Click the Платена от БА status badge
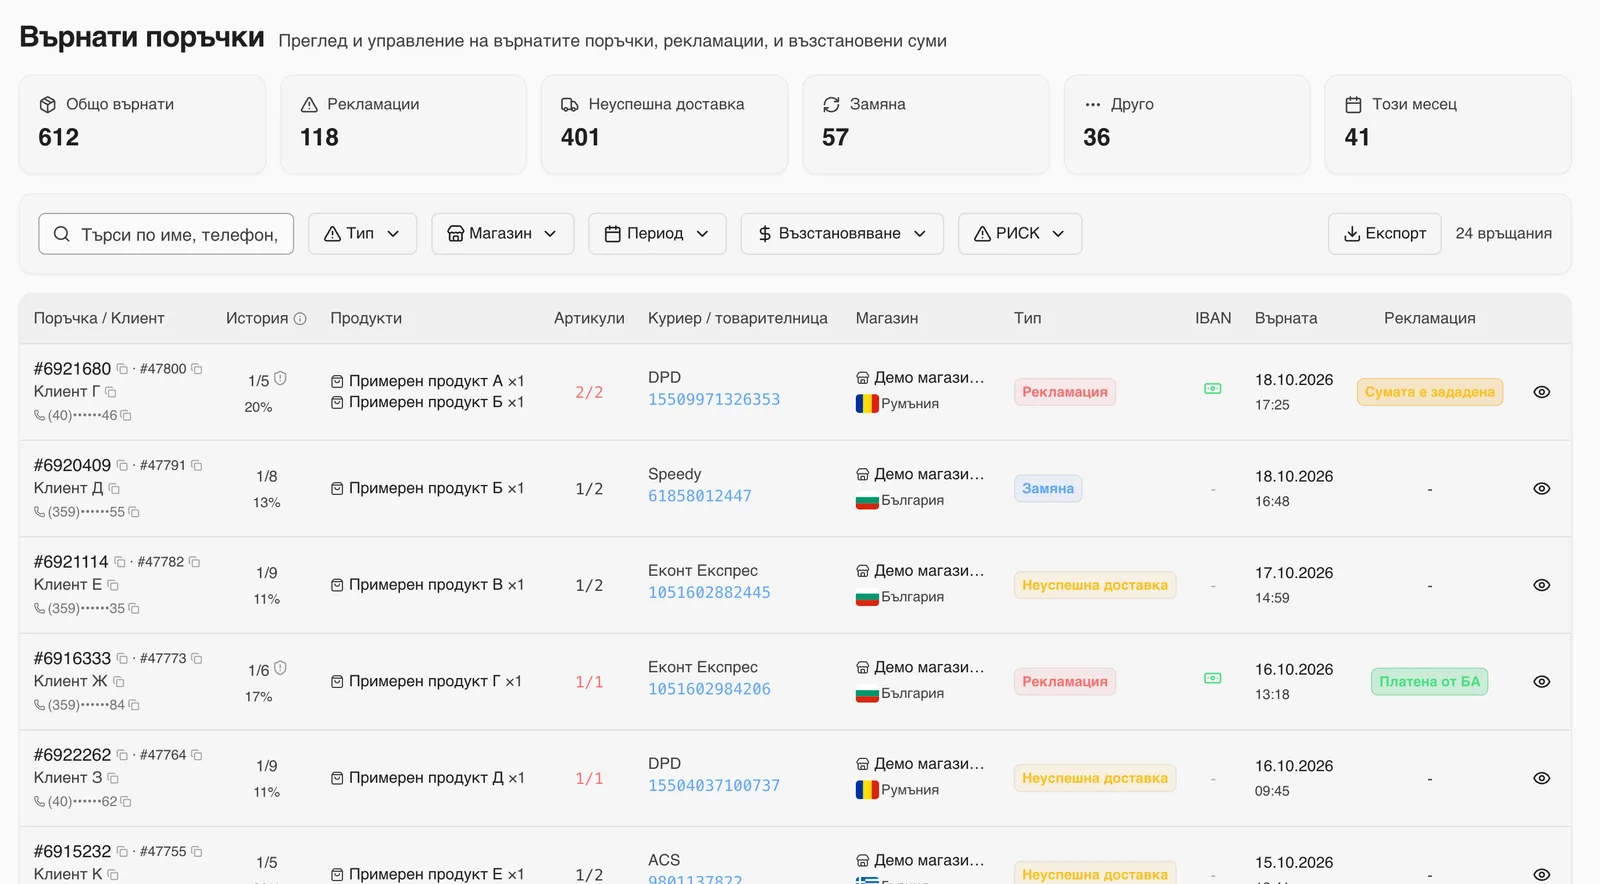Screen dimensions: 1600x884 [x=1429, y=682]
